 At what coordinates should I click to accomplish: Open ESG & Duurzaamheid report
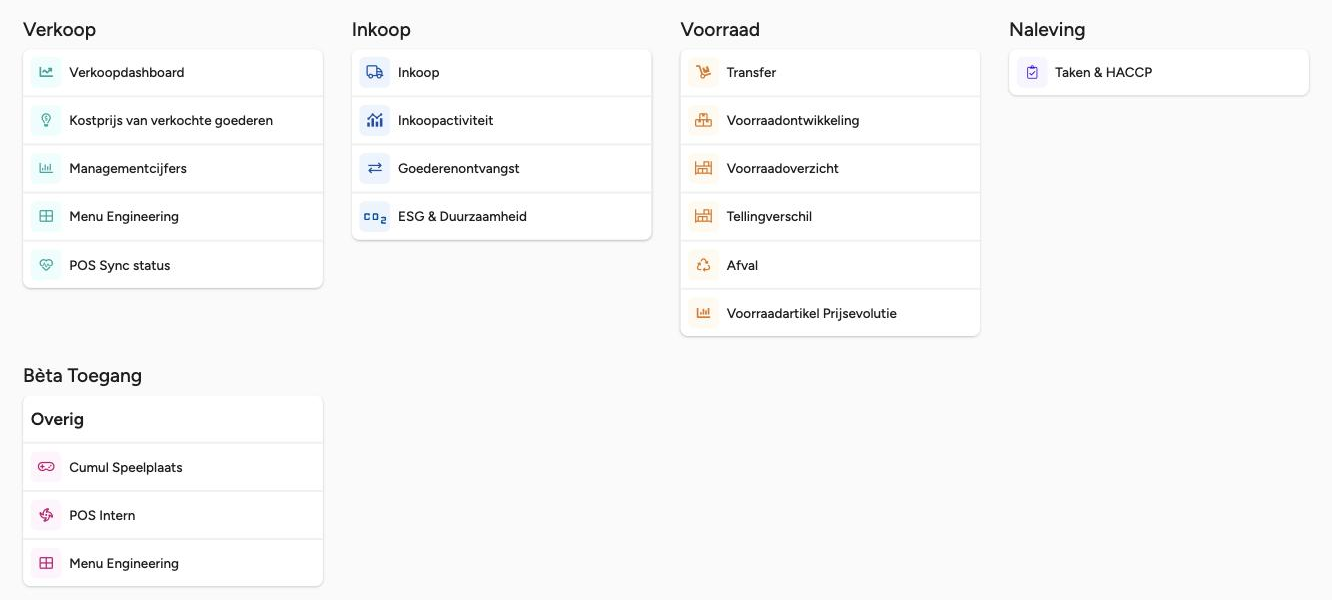pos(502,216)
